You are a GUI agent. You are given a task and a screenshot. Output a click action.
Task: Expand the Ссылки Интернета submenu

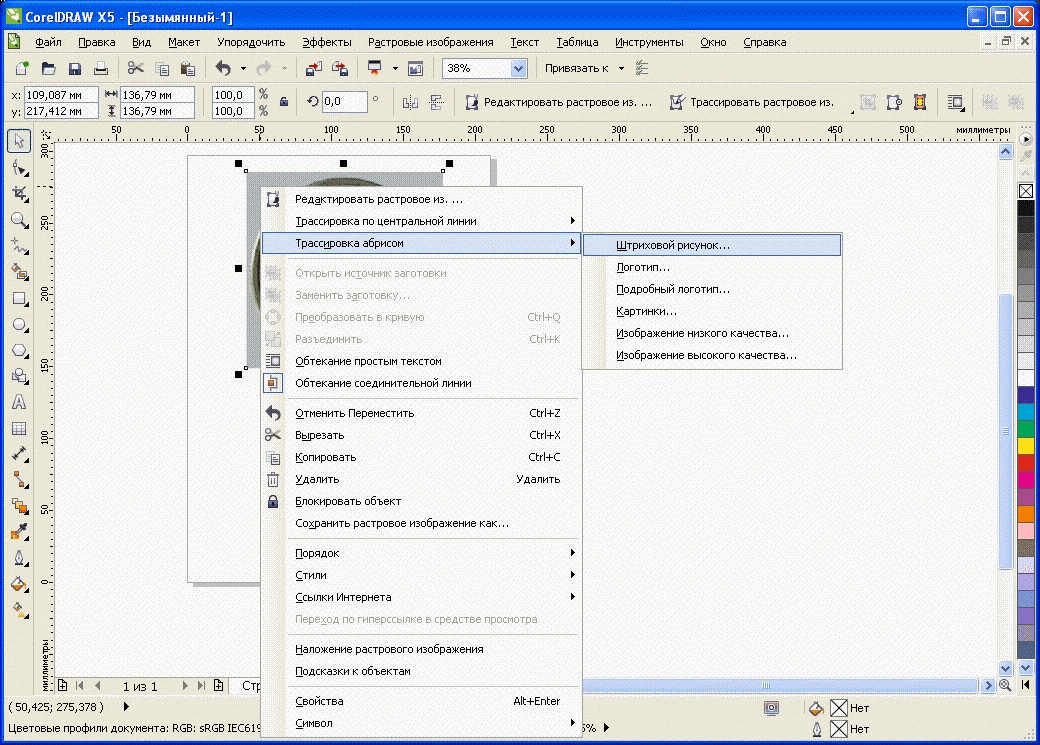pos(421,596)
